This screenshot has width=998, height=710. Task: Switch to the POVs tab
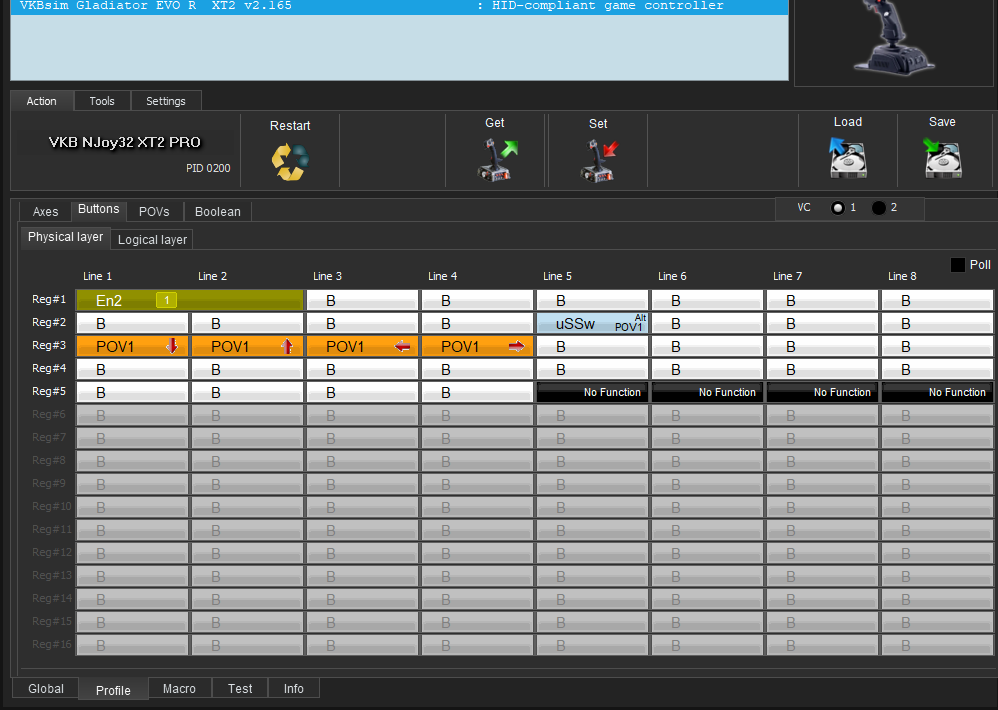[x=154, y=212]
